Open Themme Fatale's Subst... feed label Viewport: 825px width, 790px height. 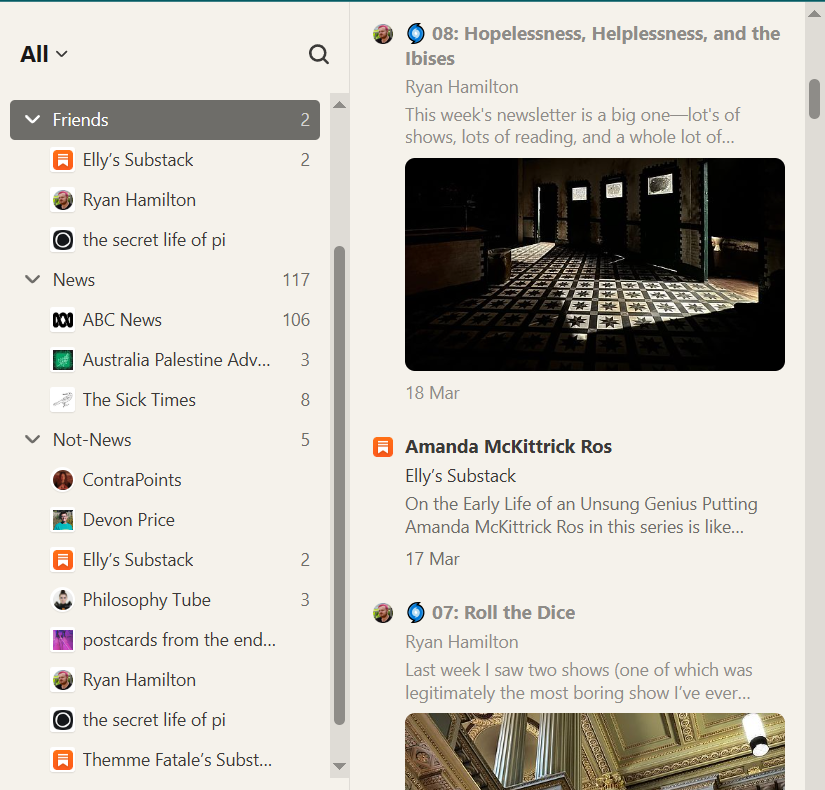[177, 760]
